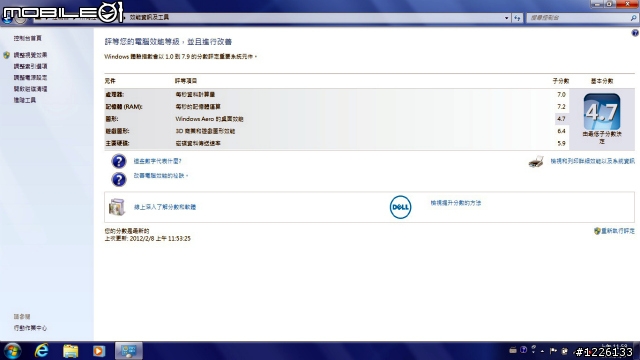Open the address bar history dropdown arrow
This screenshot has height=360, width=640.
pos(507,18)
